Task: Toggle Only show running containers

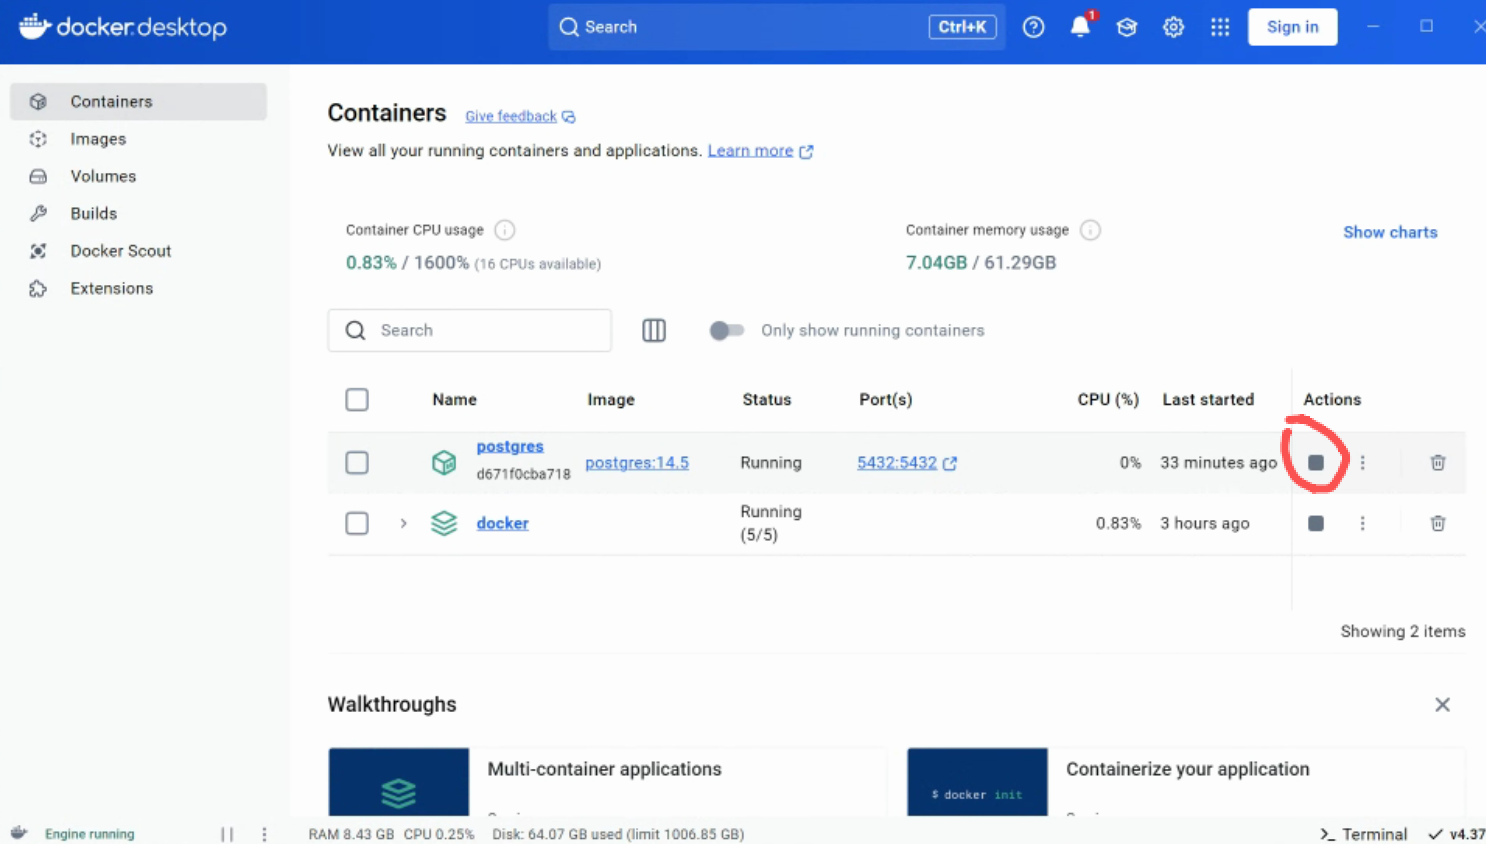Action: pos(727,330)
